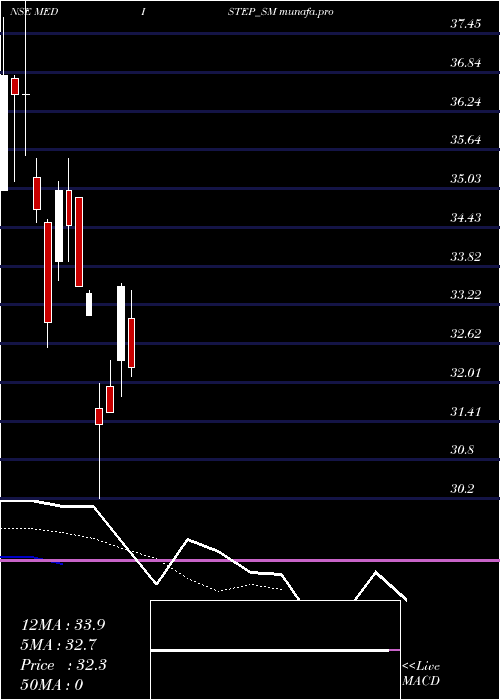Click the pink MACD zero line

click(x=250, y=560)
